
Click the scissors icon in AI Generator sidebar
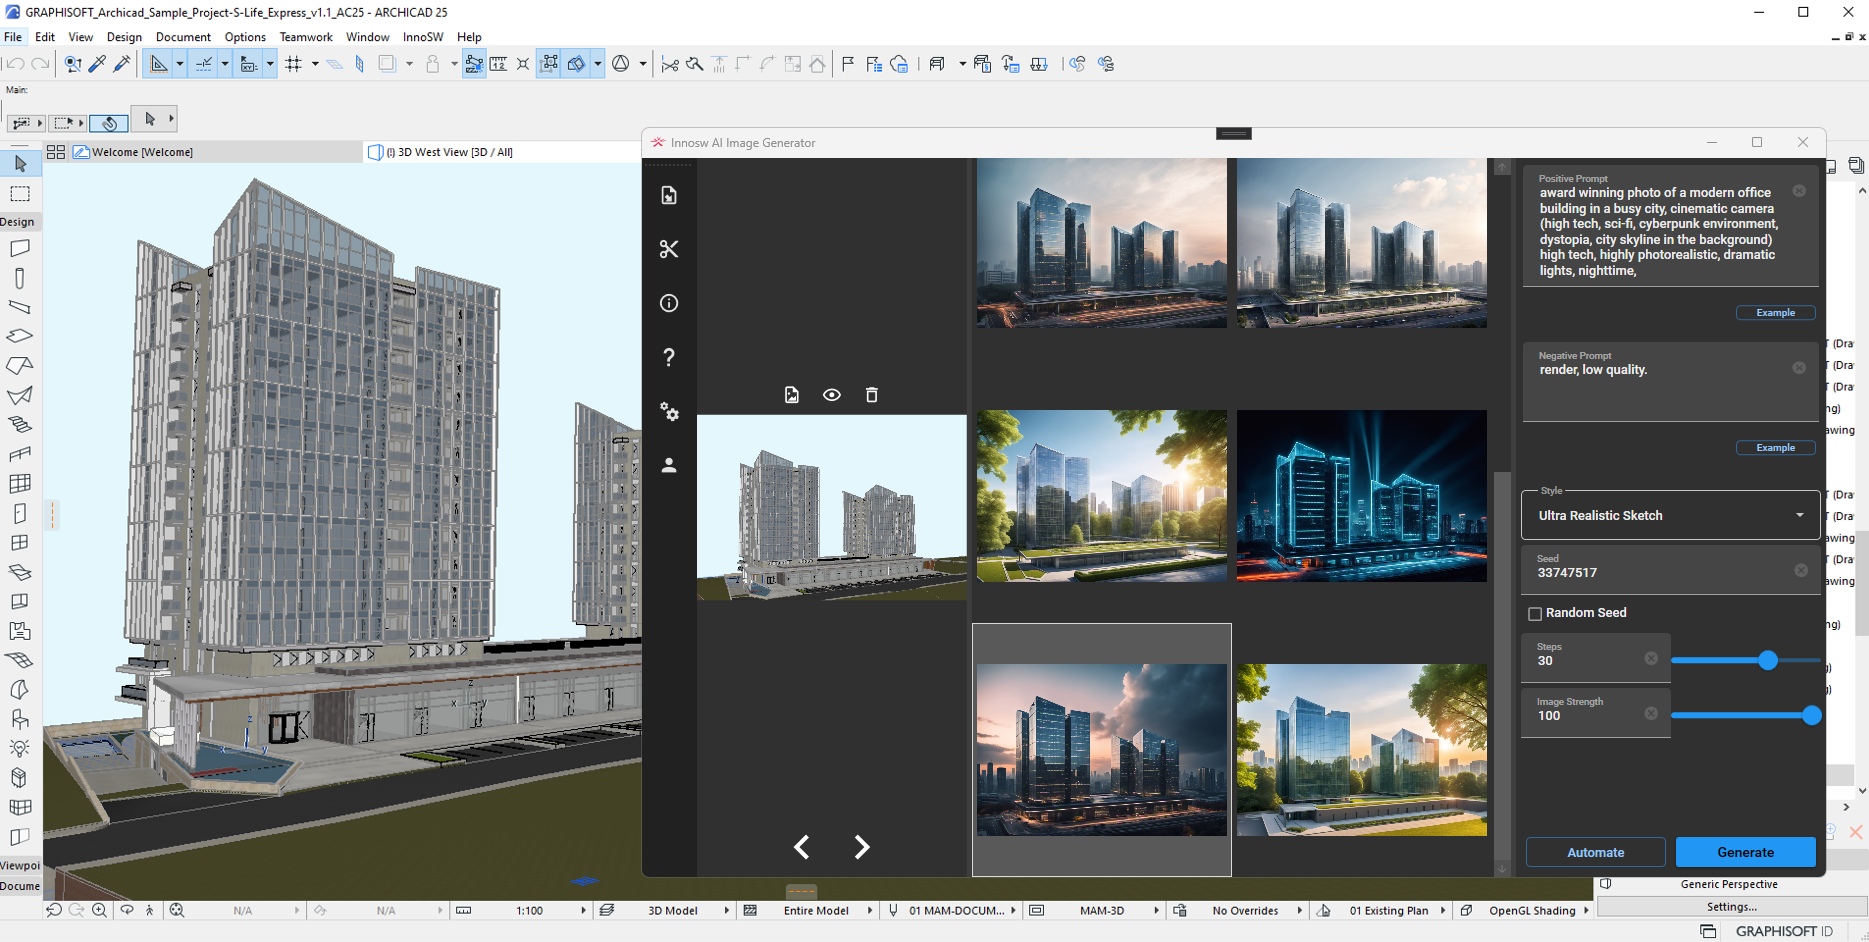(669, 249)
